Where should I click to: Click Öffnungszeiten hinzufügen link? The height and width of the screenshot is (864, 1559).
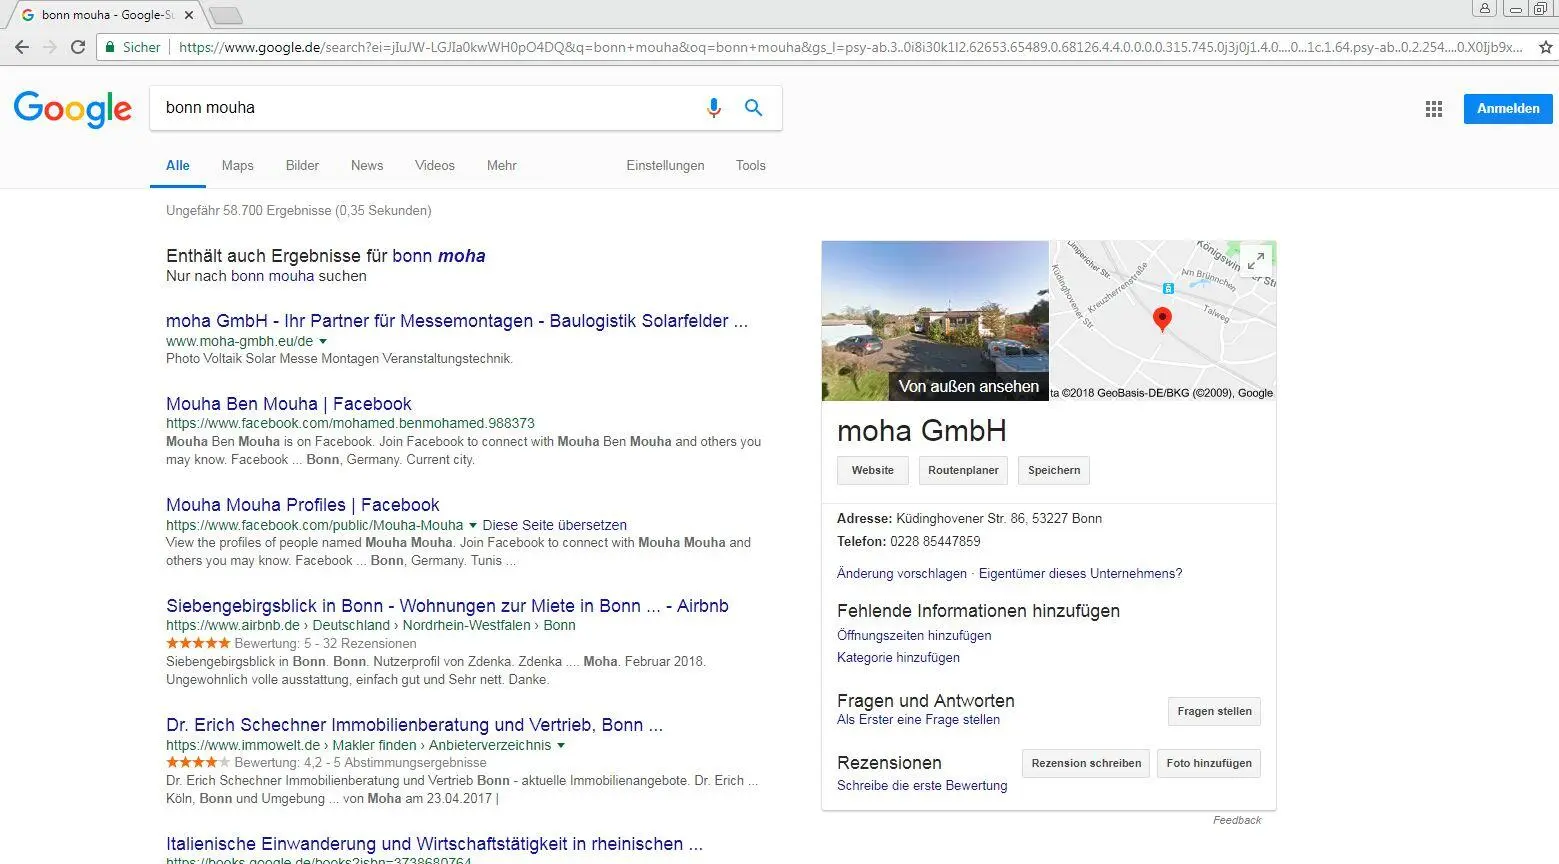click(914, 636)
